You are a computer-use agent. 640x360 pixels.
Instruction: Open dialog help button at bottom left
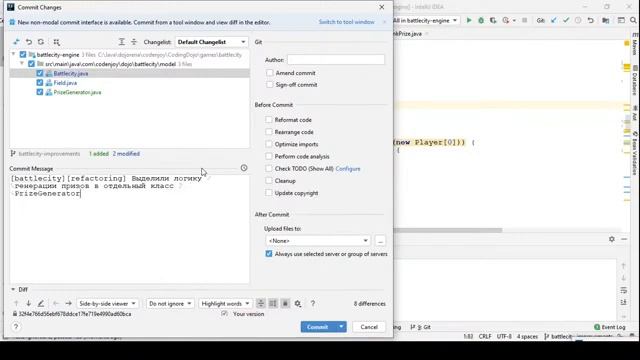click(16, 327)
